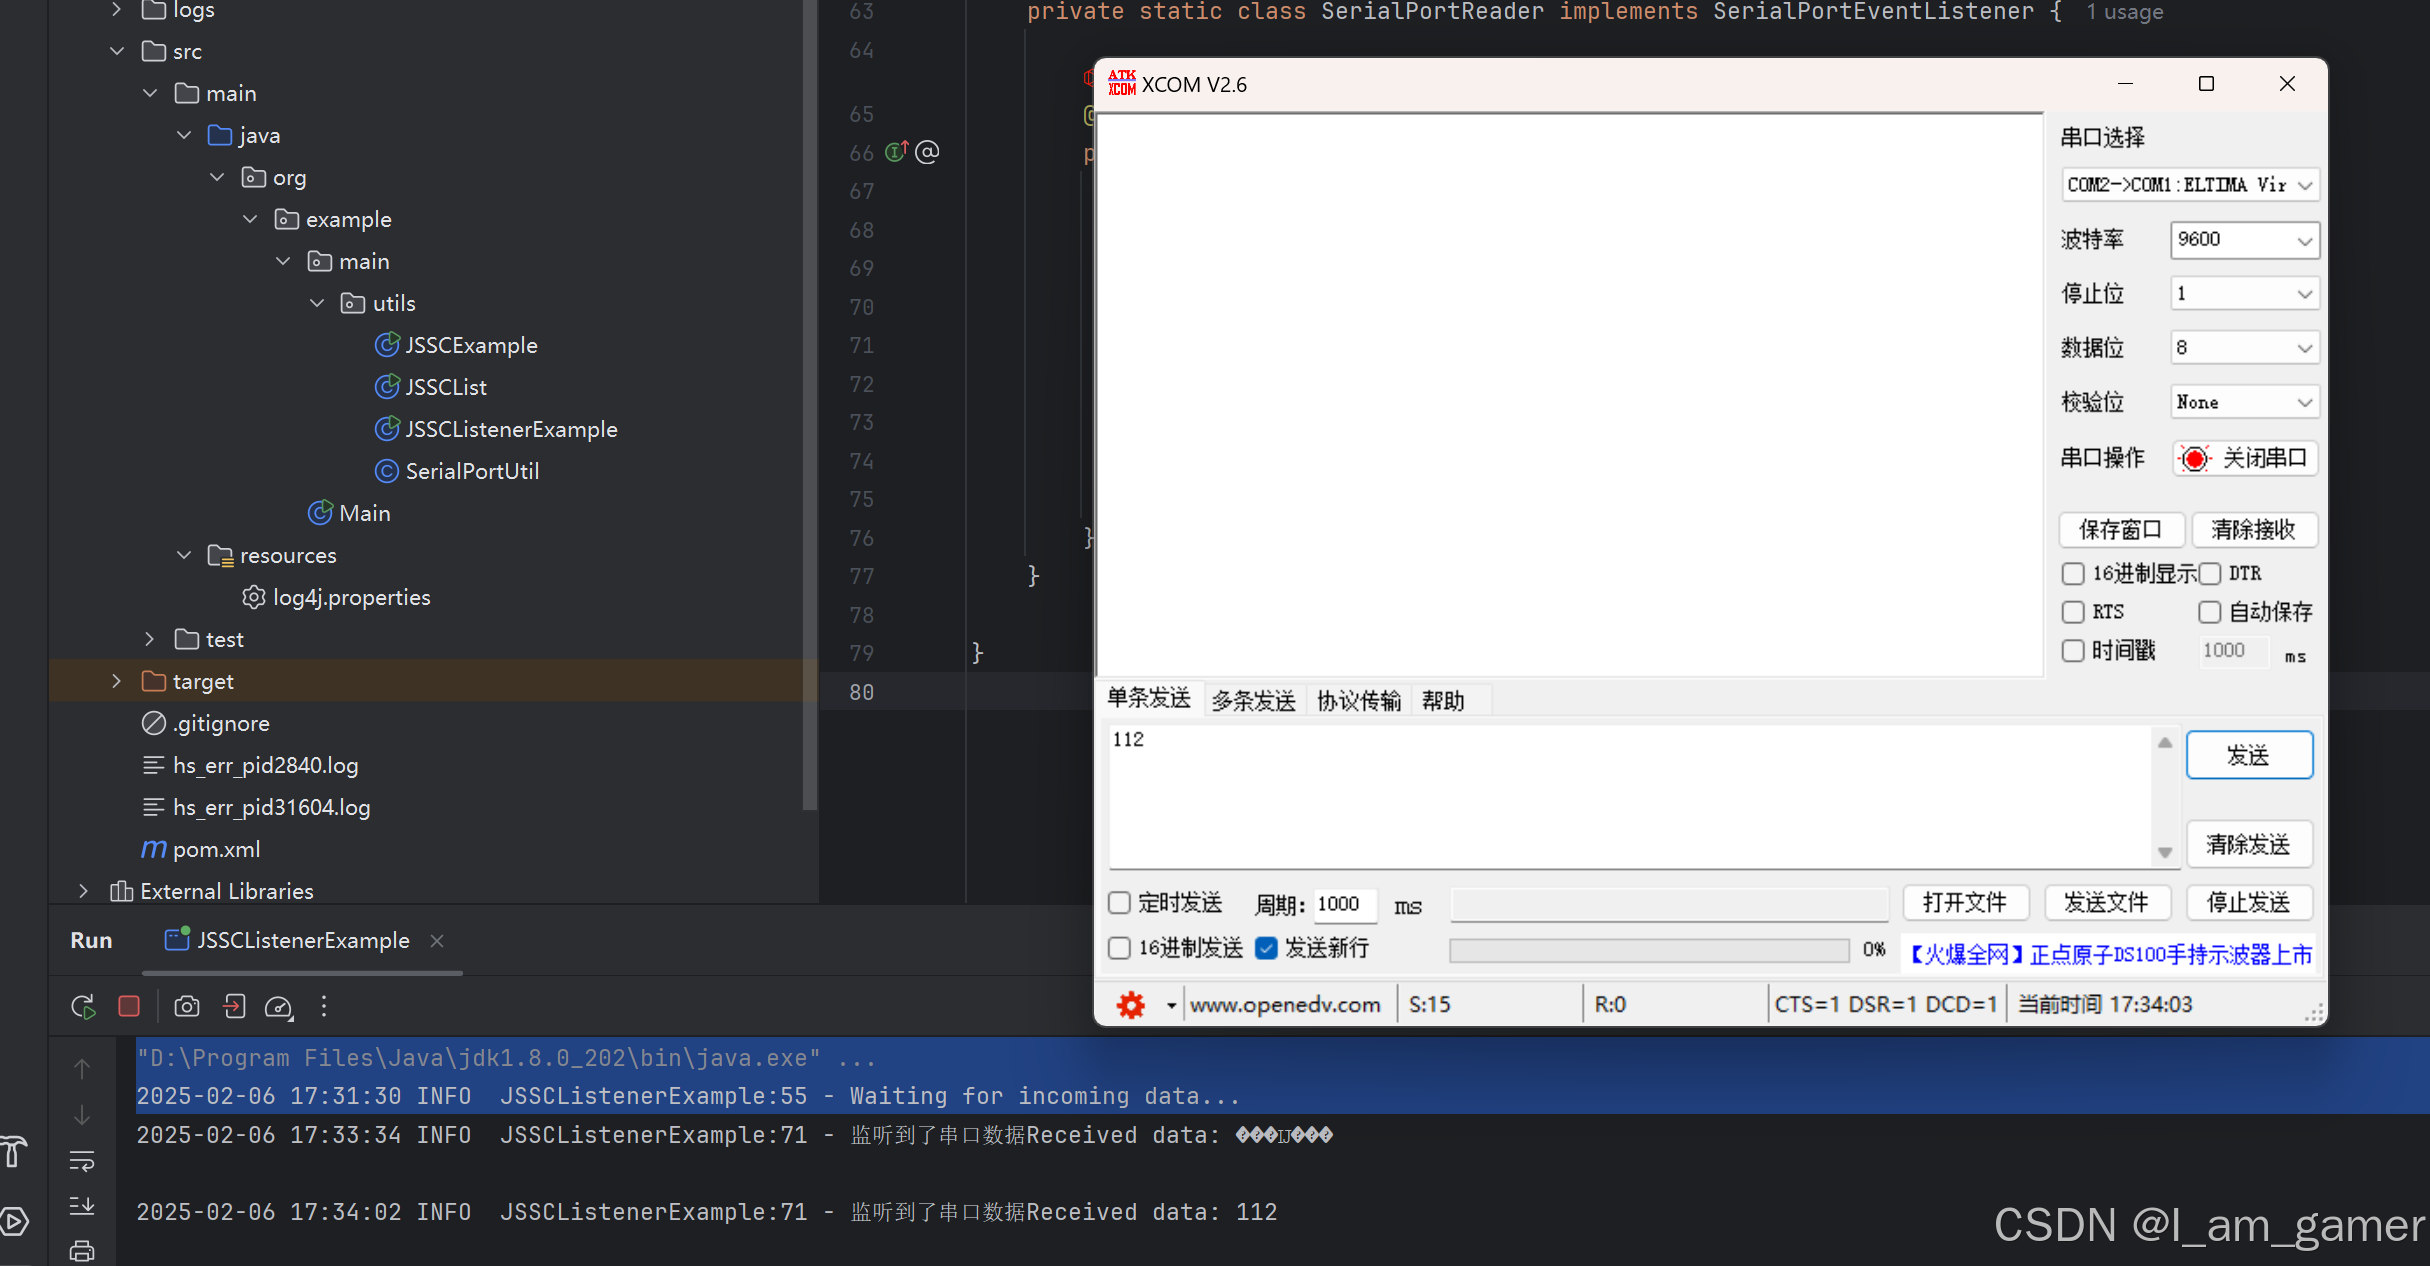This screenshot has height=1266, width=2430.
Task: Click the camera thread dump icon
Action: [187, 1007]
